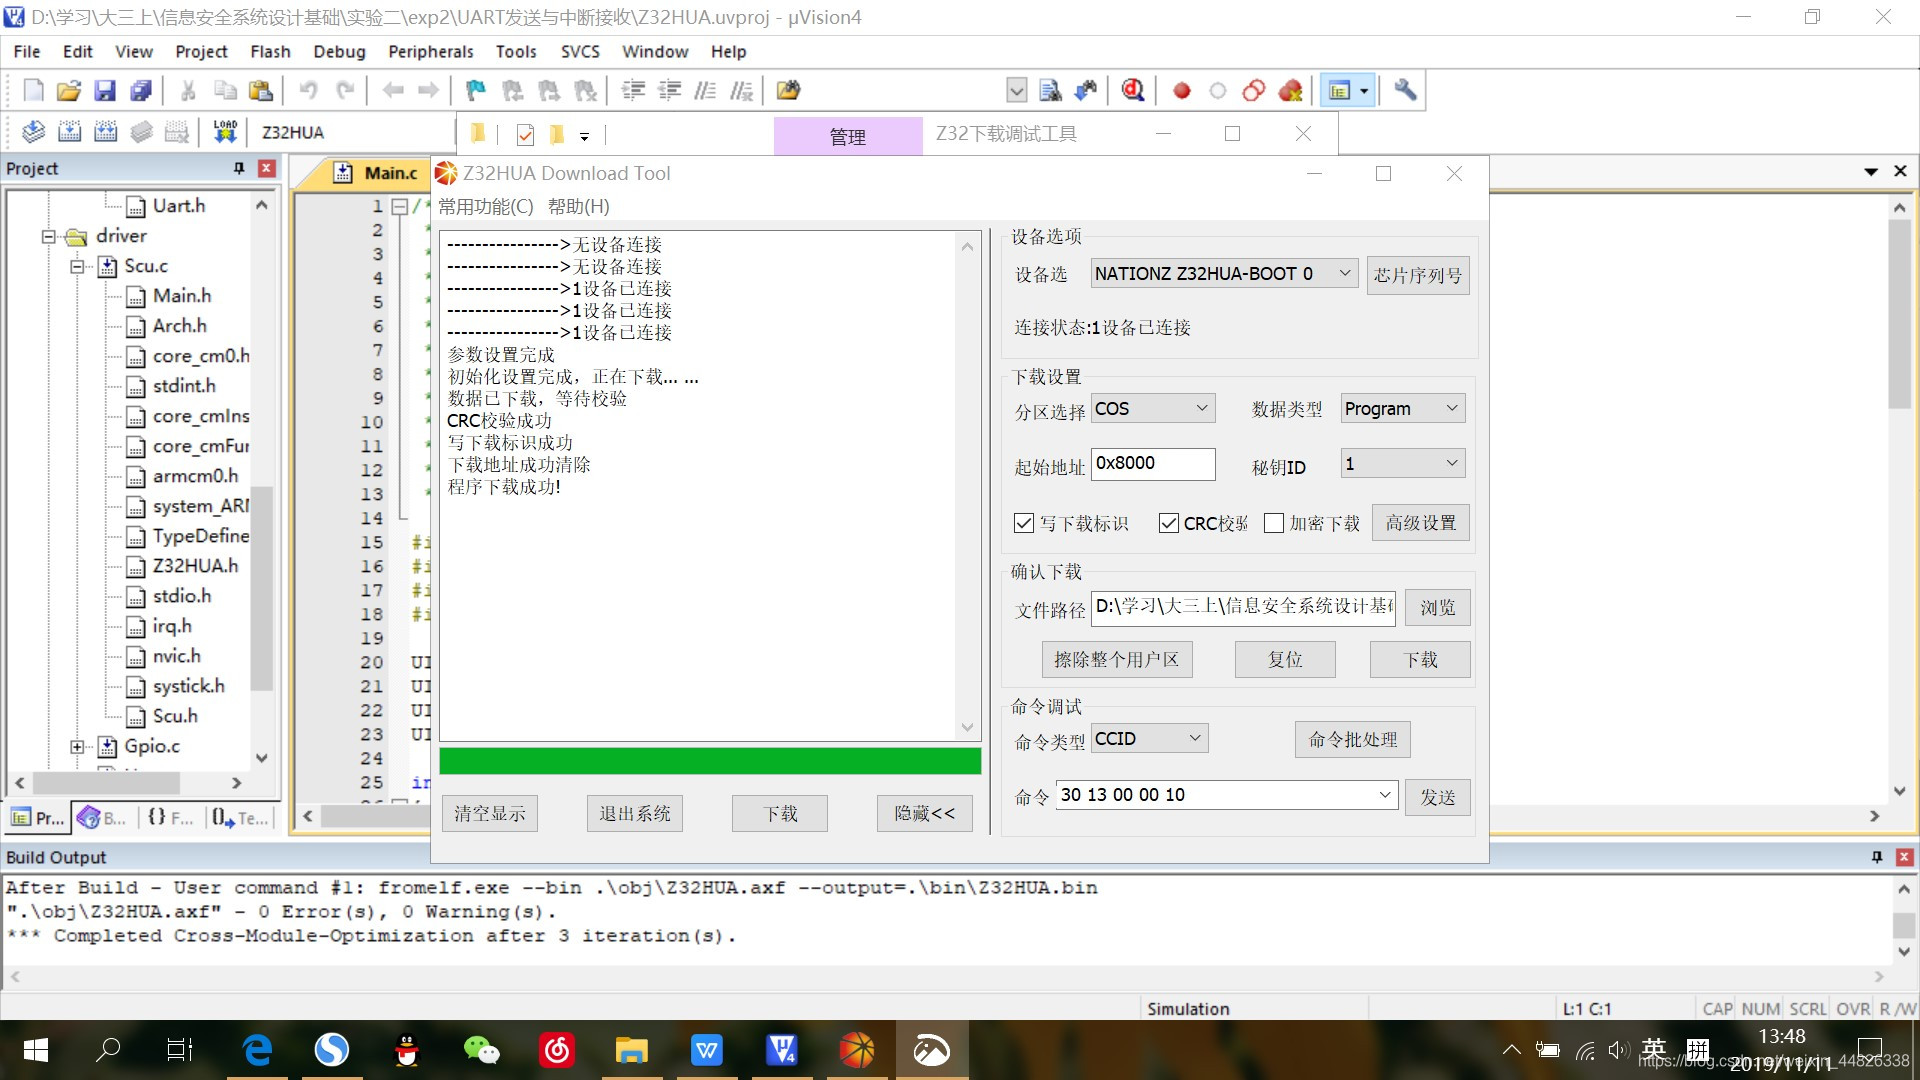Translate current file icon
The image size is (1920, 1080).
click(x=34, y=132)
